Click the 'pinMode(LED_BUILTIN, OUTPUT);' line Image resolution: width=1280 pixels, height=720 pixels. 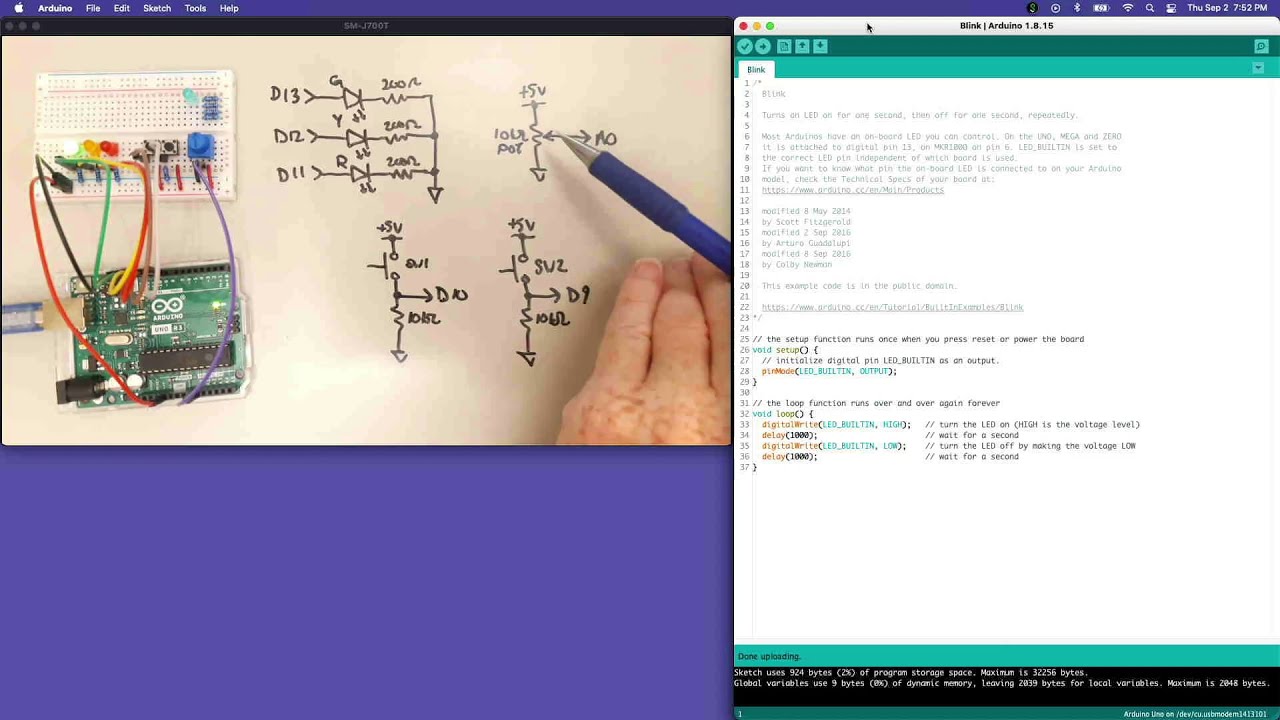829,371
